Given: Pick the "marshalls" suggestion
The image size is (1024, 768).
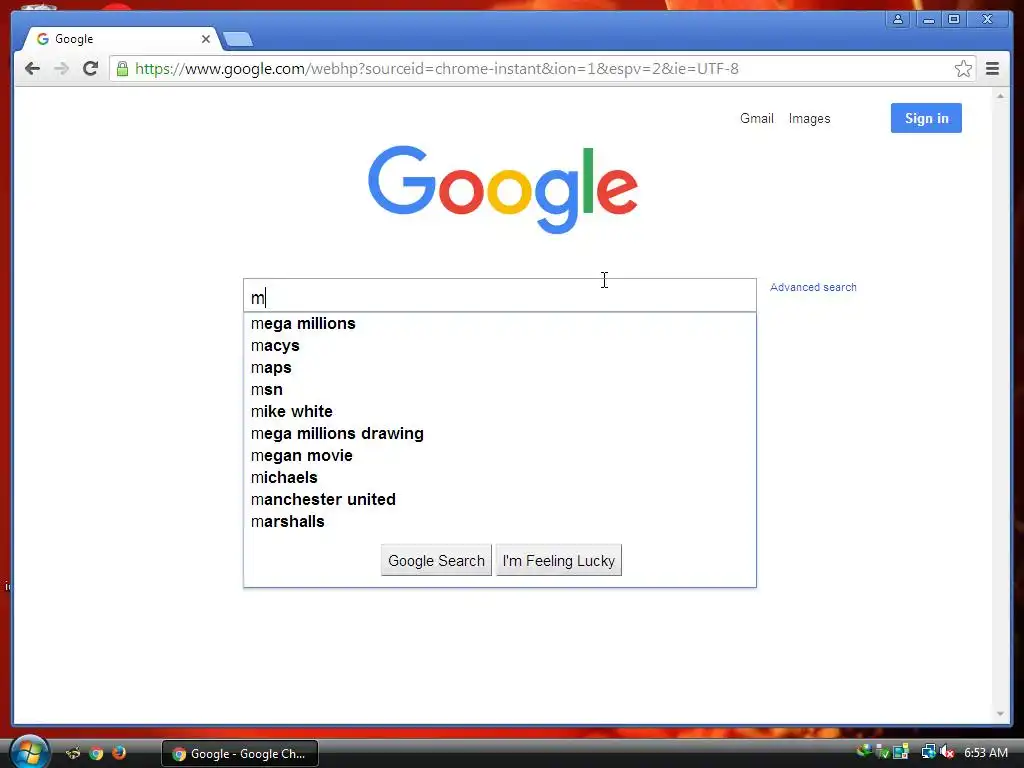Looking at the screenshot, I should click(x=500, y=522).
